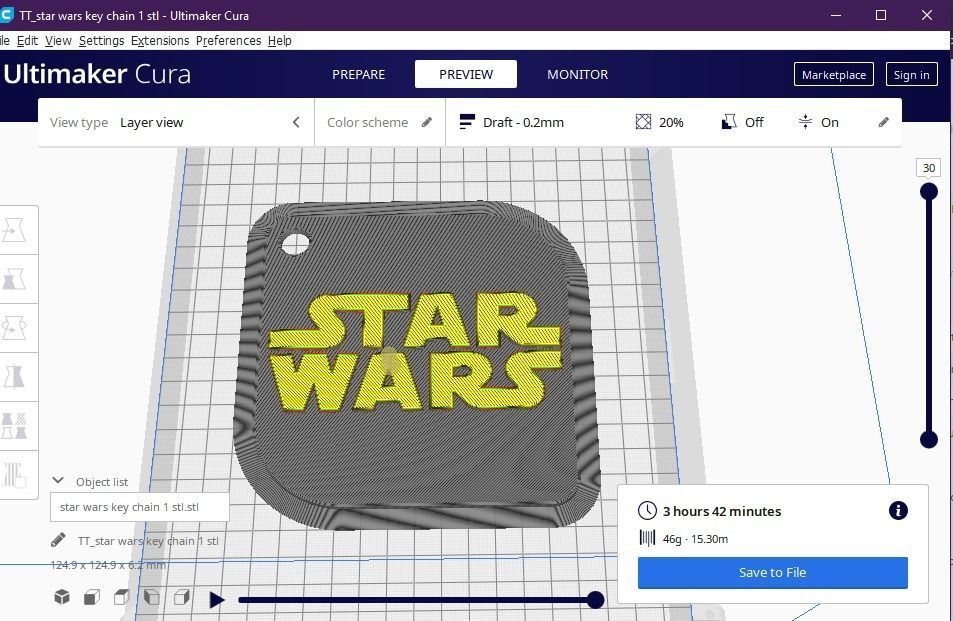Click the support Off icon
Screen dimensions: 953x621
(x=729, y=122)
